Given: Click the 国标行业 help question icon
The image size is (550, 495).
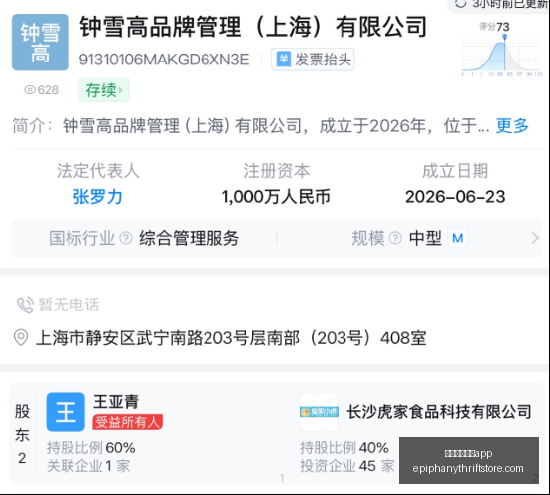Looking at the screenshot, I should pos(126,238).
